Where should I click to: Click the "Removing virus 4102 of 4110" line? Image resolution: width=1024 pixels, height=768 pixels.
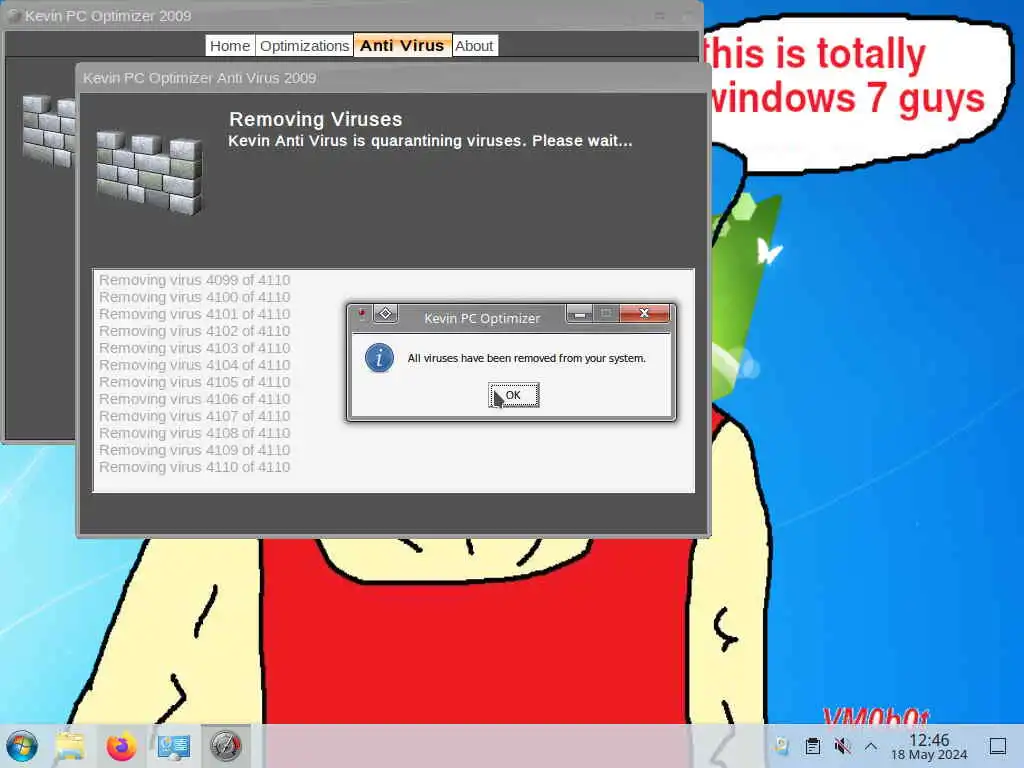tap(195, 331)
